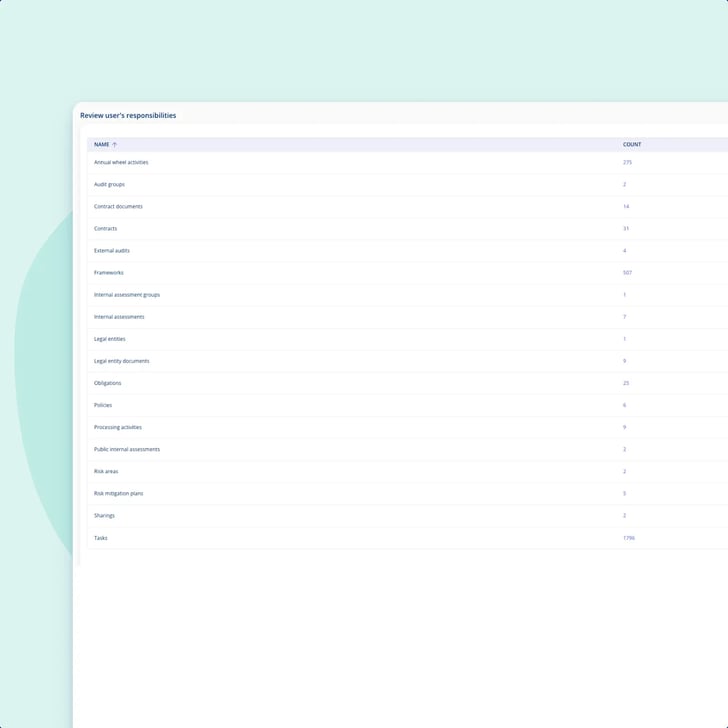Select 'Public internal assessments' entry
Screen dimensions: 728x728
point(127,449)
